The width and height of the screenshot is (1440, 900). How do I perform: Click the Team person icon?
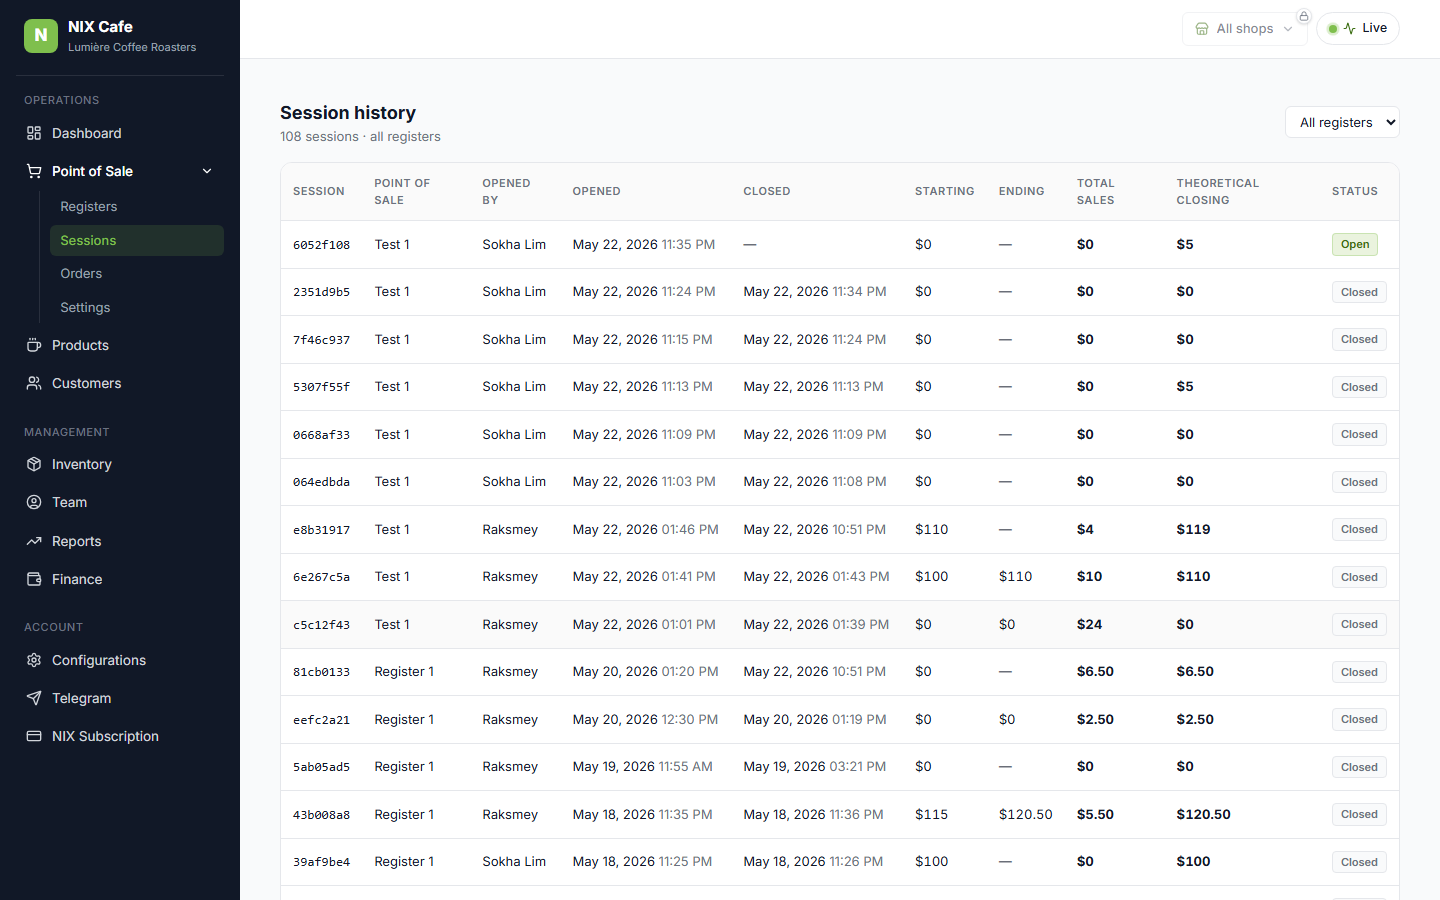point(34,502)
